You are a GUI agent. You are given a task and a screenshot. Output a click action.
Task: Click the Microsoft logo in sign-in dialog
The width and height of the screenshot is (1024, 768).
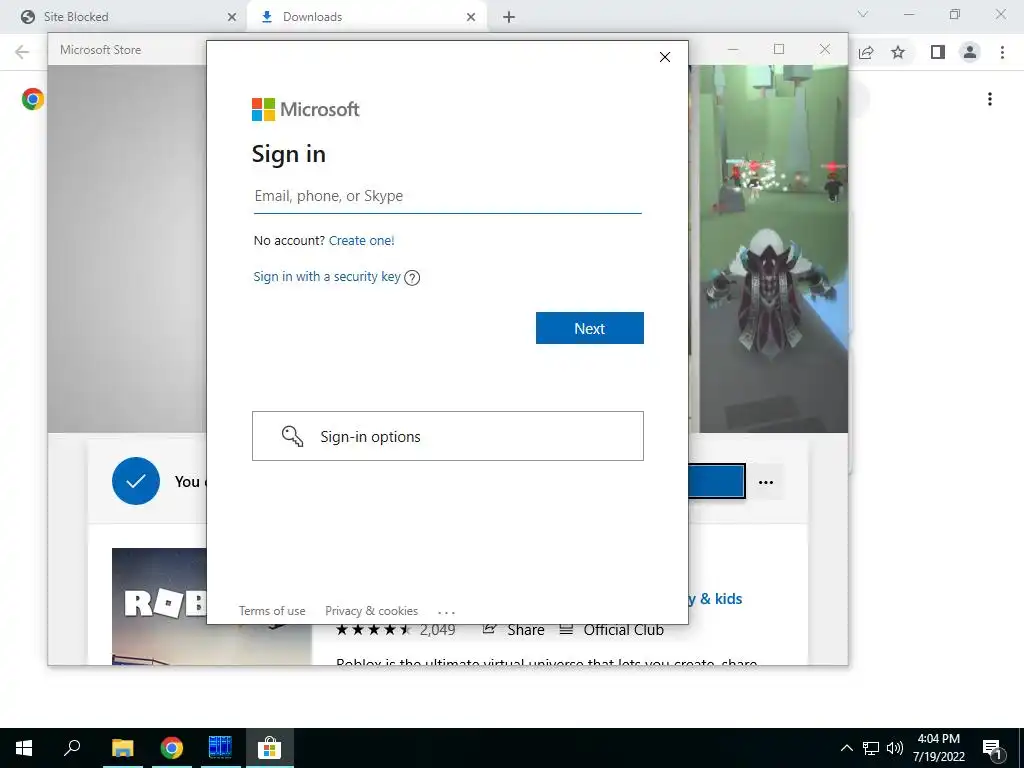tap(305, 109)
